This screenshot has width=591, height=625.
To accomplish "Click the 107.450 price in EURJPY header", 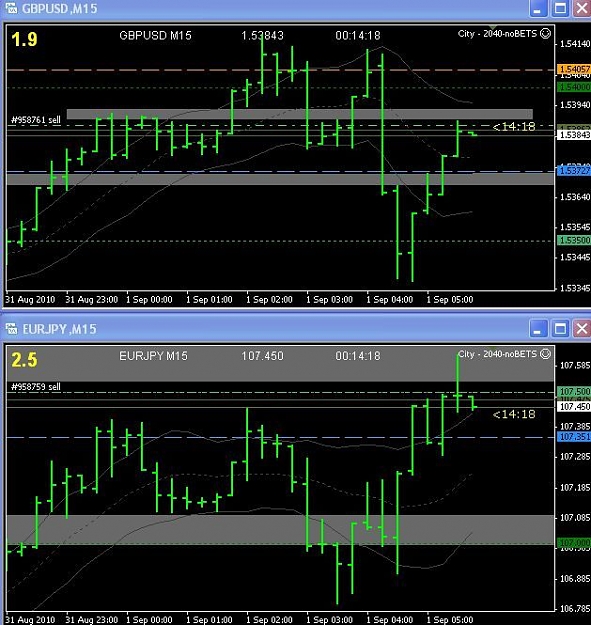I will click(x=262, y=356).
